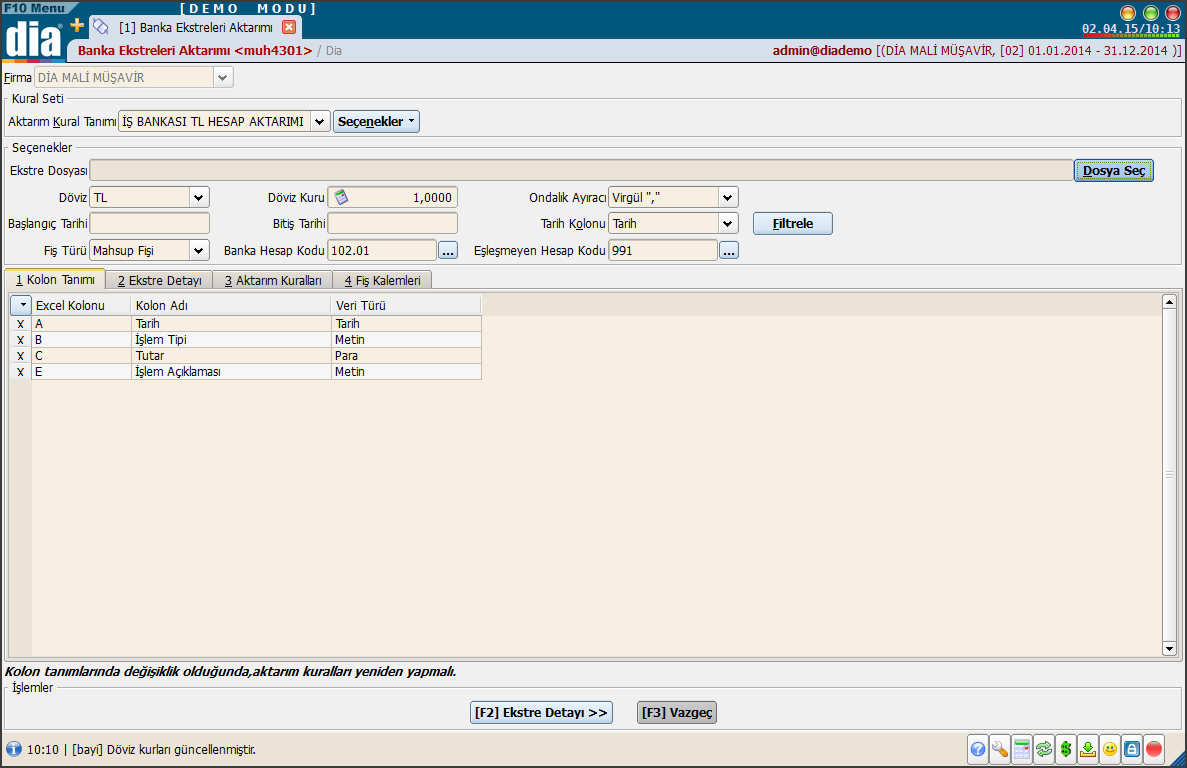Click the admin@diademo user label
This screenshot has width=1187, height=768.
822,51
